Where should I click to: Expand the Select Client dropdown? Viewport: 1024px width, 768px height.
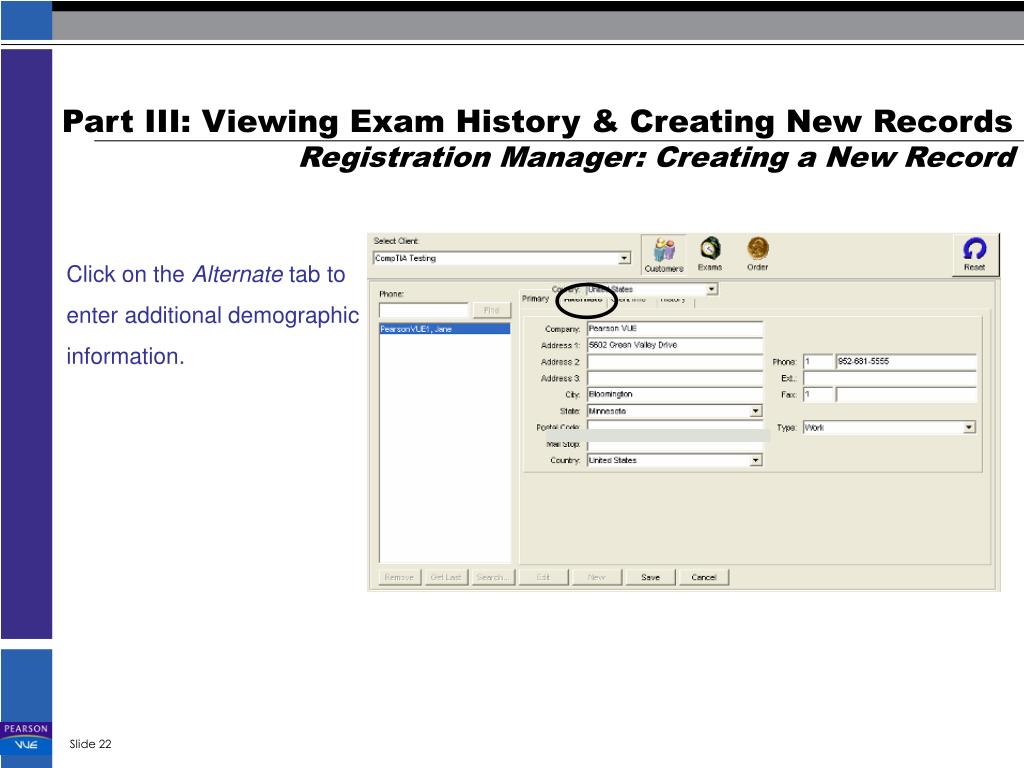tap(624, 258)
